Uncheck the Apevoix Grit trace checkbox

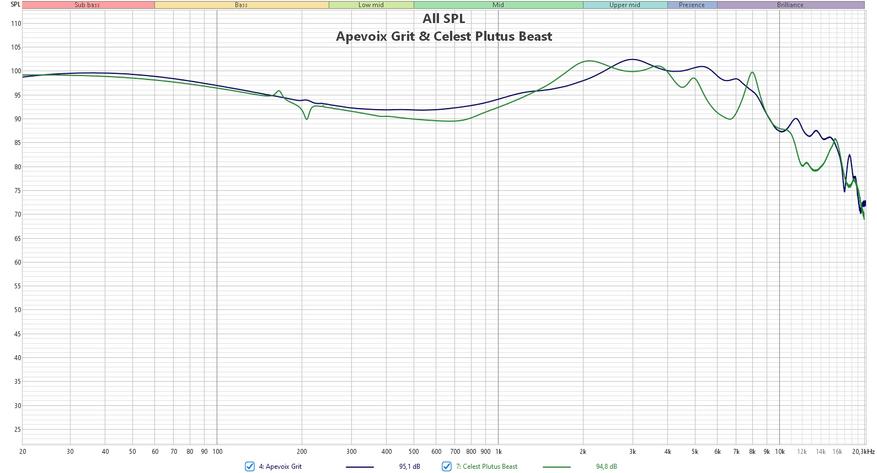(249, 466)
